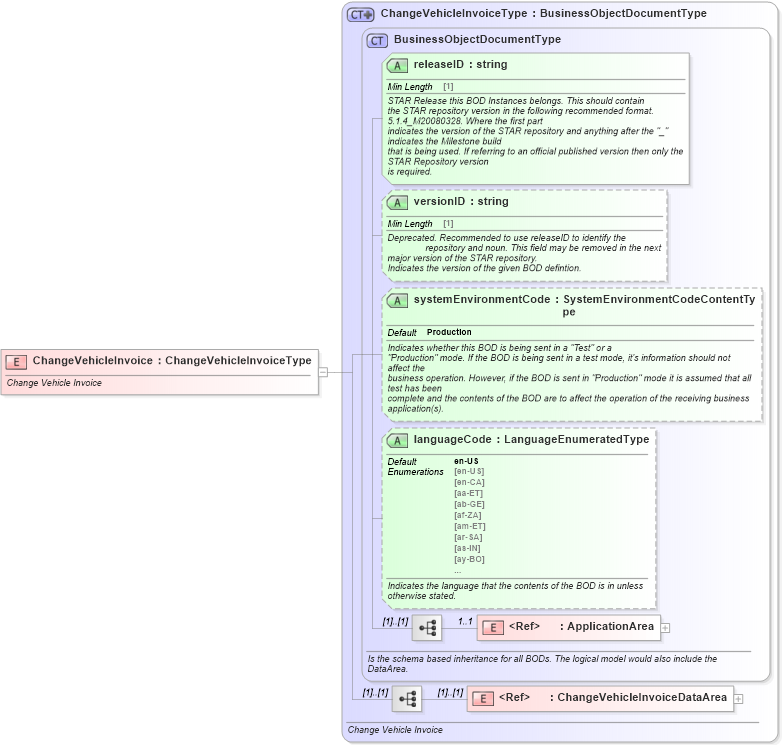Select the BusinessObjectDocumentType heading
This screenshot has width=783, height=745.
click(477, 39)
